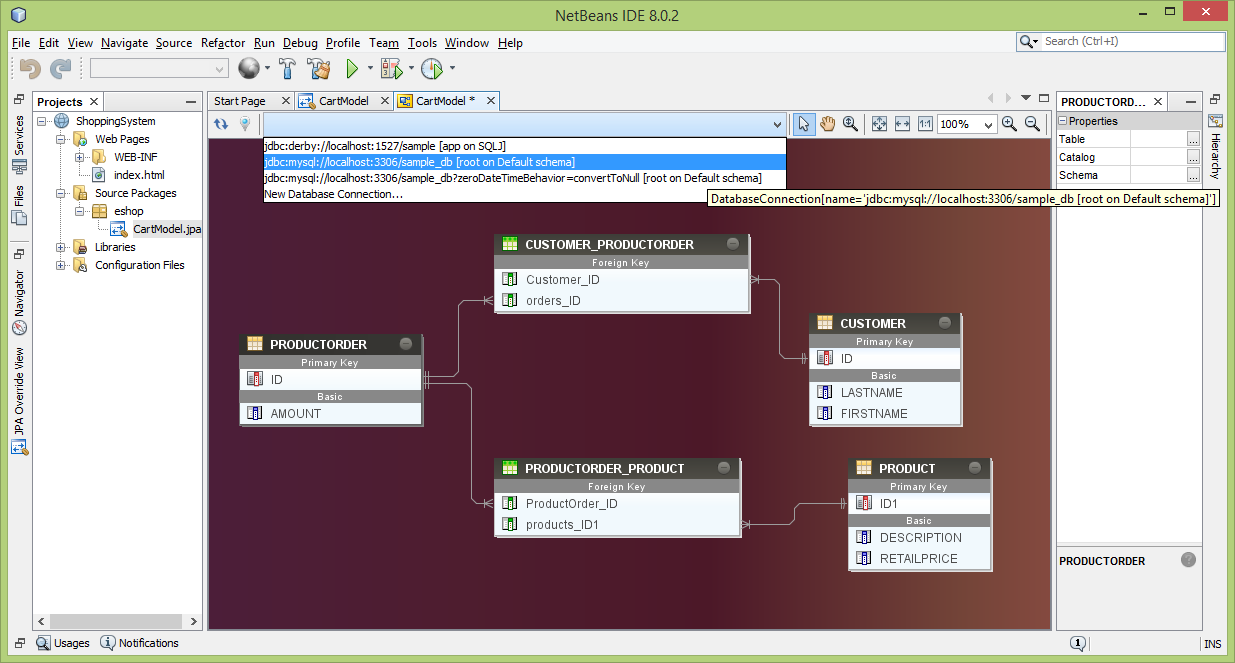The height and width of the screenshot is (663, 1235).
Task: Open the Refactor menu
Action: (222, 43)
